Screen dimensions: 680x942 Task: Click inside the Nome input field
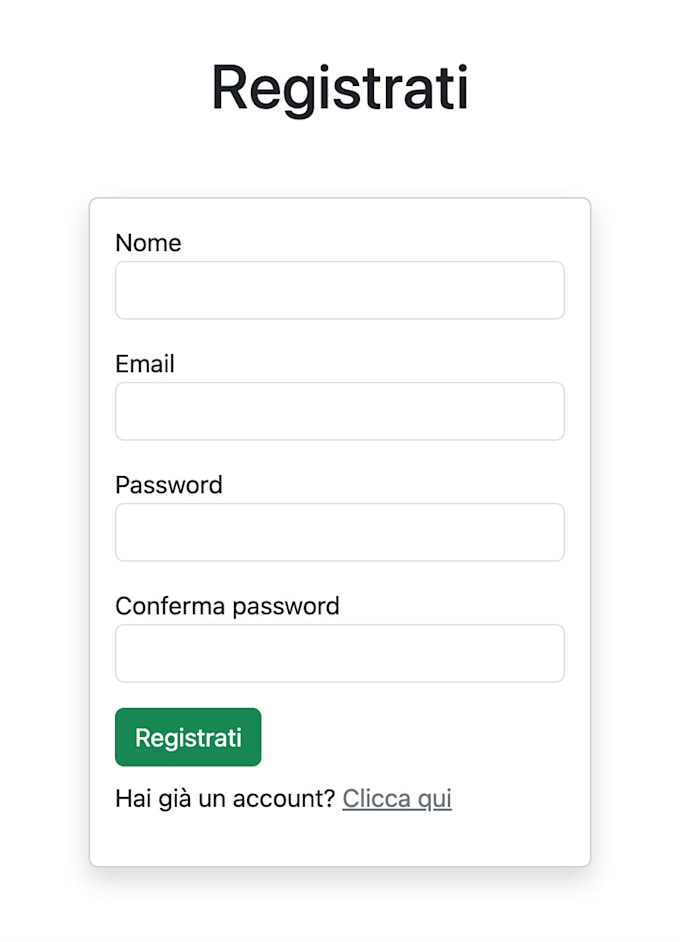click(339, 290)
